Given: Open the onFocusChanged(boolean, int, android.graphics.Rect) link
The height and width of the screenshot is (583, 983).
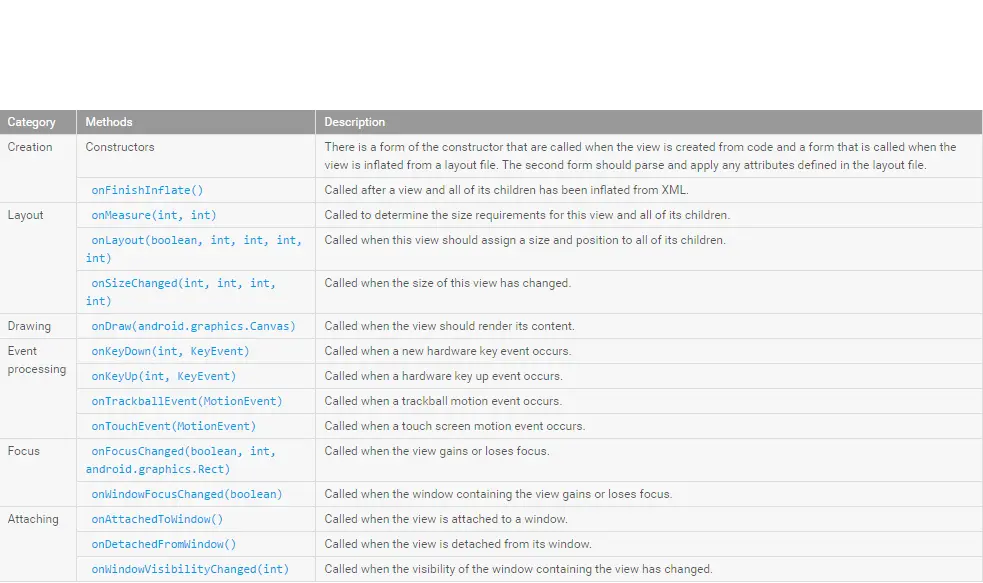Looking at the screenshot, I should click(181, 460).
